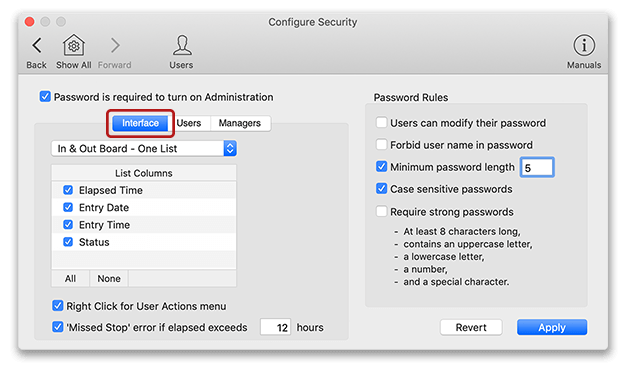Close the Configure Security window
This screenshot has height=366, width=625.
pos(29,22)
